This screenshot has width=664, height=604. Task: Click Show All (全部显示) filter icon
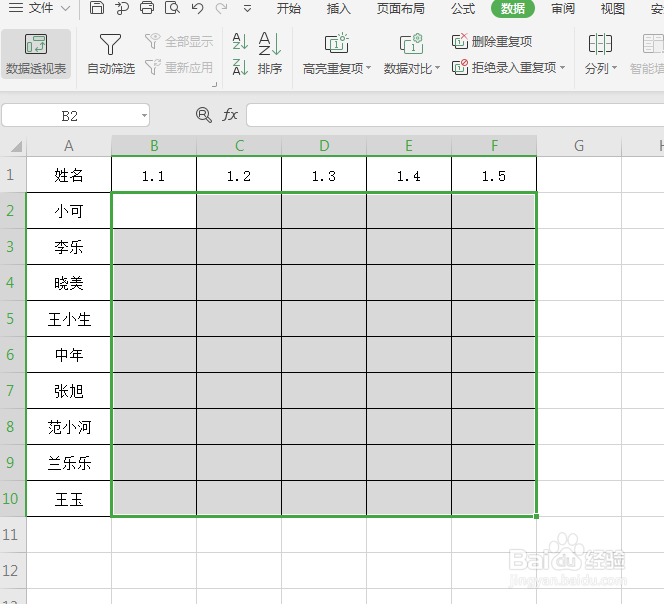tap(152, 41)
